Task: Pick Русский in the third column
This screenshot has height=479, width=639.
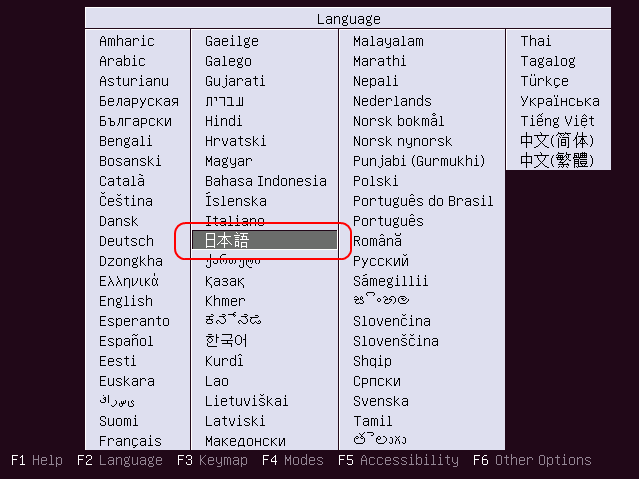Action: tap(381, 261)
